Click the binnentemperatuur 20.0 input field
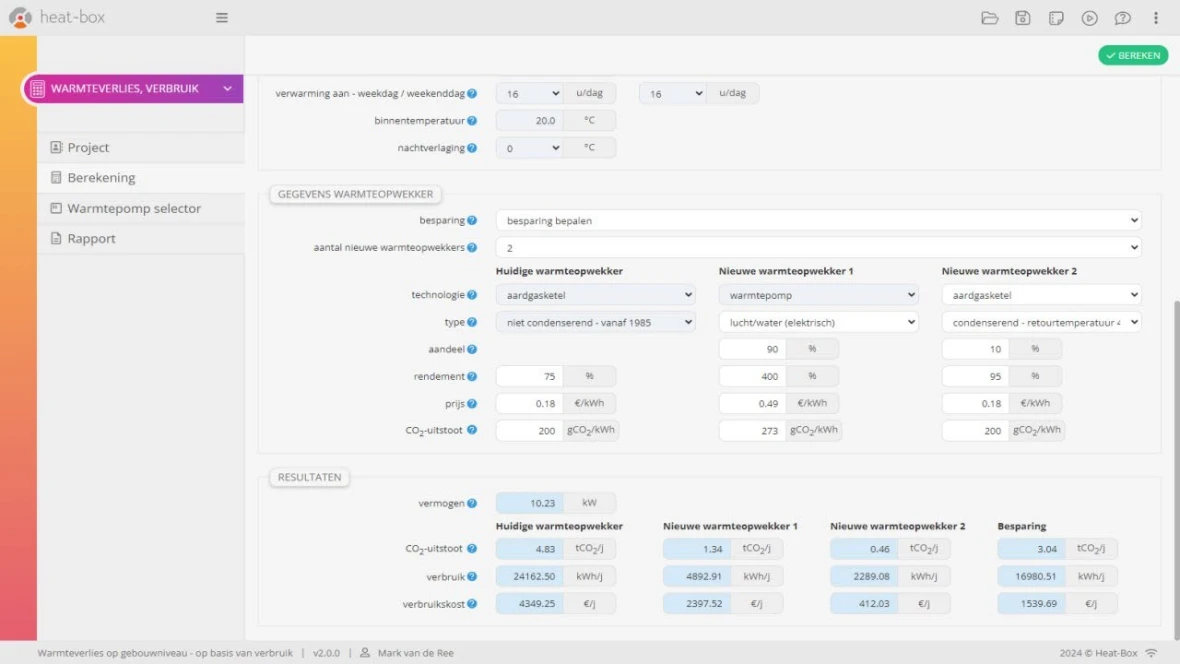This screenshot has width=1180, height=664. coord(529,120)
